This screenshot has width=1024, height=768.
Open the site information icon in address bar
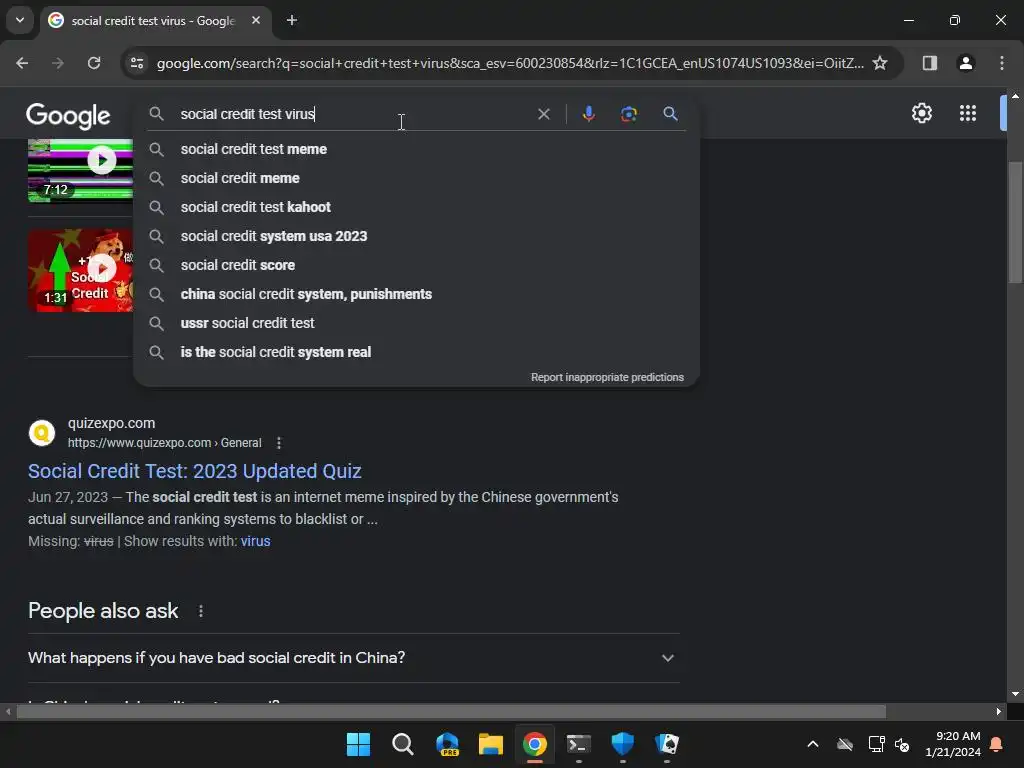(137, 63)
